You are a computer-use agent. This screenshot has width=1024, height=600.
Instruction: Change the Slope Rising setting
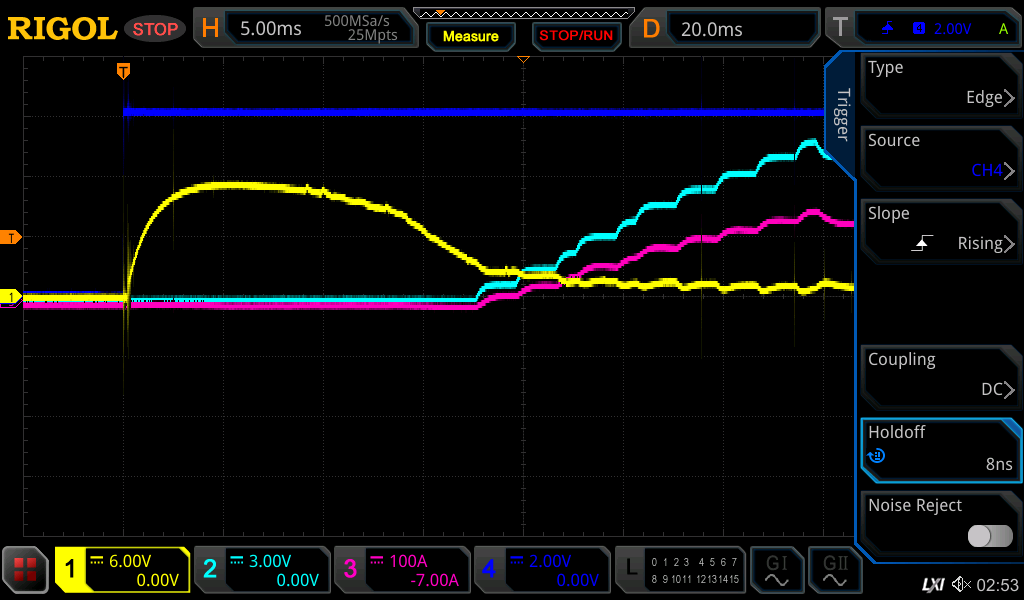pos(940,230)
